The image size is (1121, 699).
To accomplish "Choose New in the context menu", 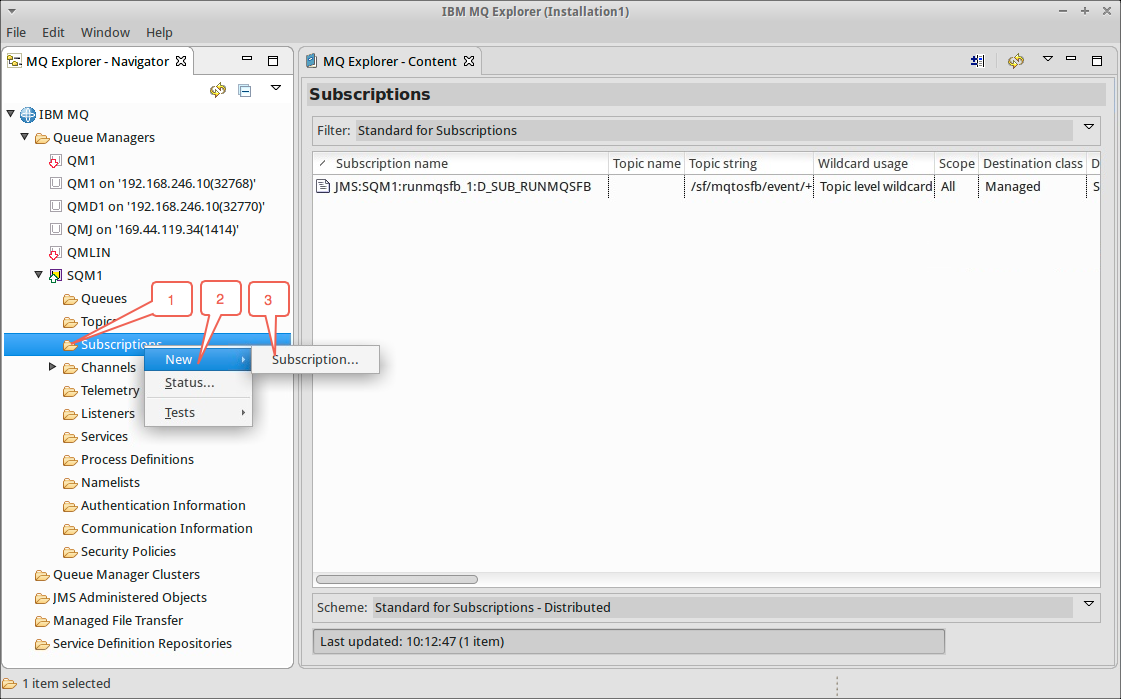I will pyautogui.click(x=198, y=360).
